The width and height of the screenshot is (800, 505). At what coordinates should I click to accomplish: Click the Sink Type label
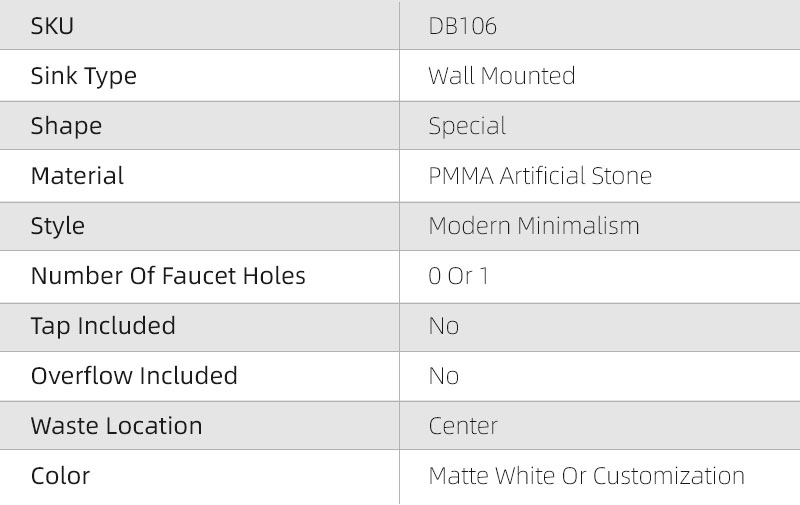[x=83, y=76]
